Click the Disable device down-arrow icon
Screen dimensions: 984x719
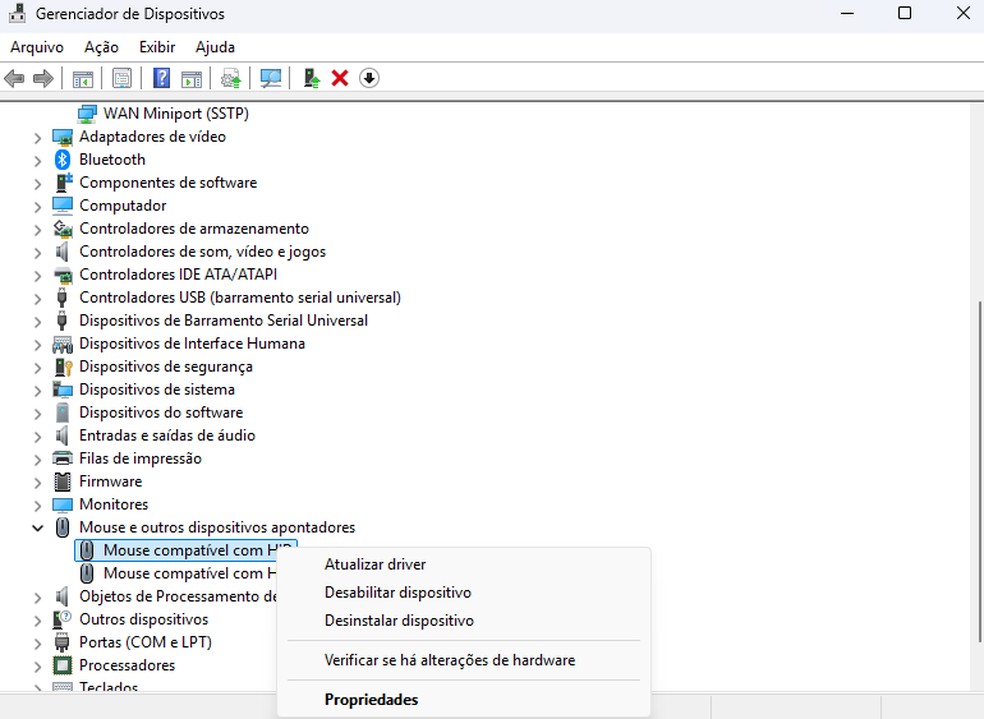pos(369,78)
